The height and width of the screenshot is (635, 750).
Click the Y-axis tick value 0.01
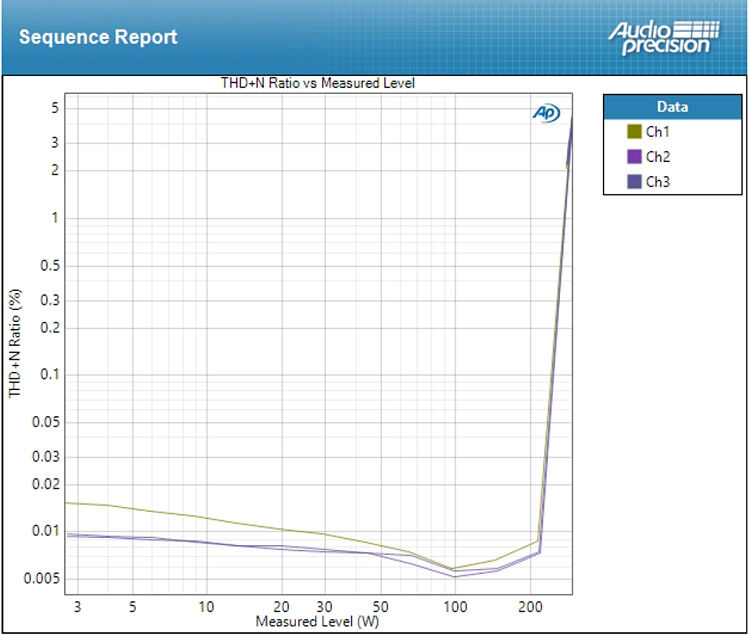tap(46, 530)
